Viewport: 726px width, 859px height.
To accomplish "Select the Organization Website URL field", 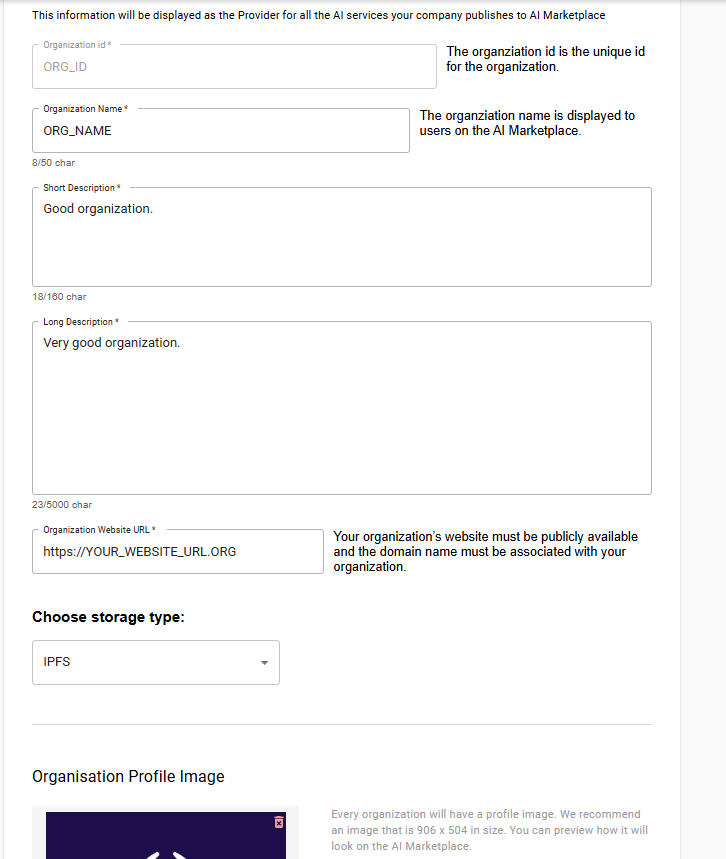I will 177,551.
